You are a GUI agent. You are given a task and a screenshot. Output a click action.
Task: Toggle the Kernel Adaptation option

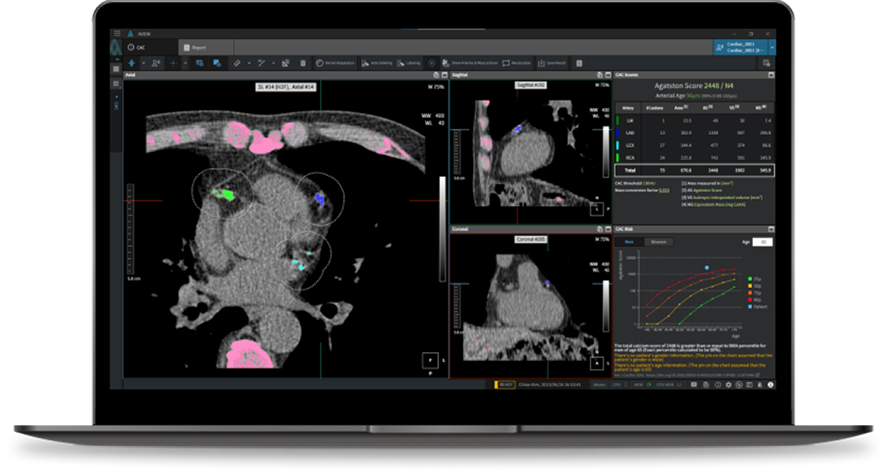[x=320, y=63]
